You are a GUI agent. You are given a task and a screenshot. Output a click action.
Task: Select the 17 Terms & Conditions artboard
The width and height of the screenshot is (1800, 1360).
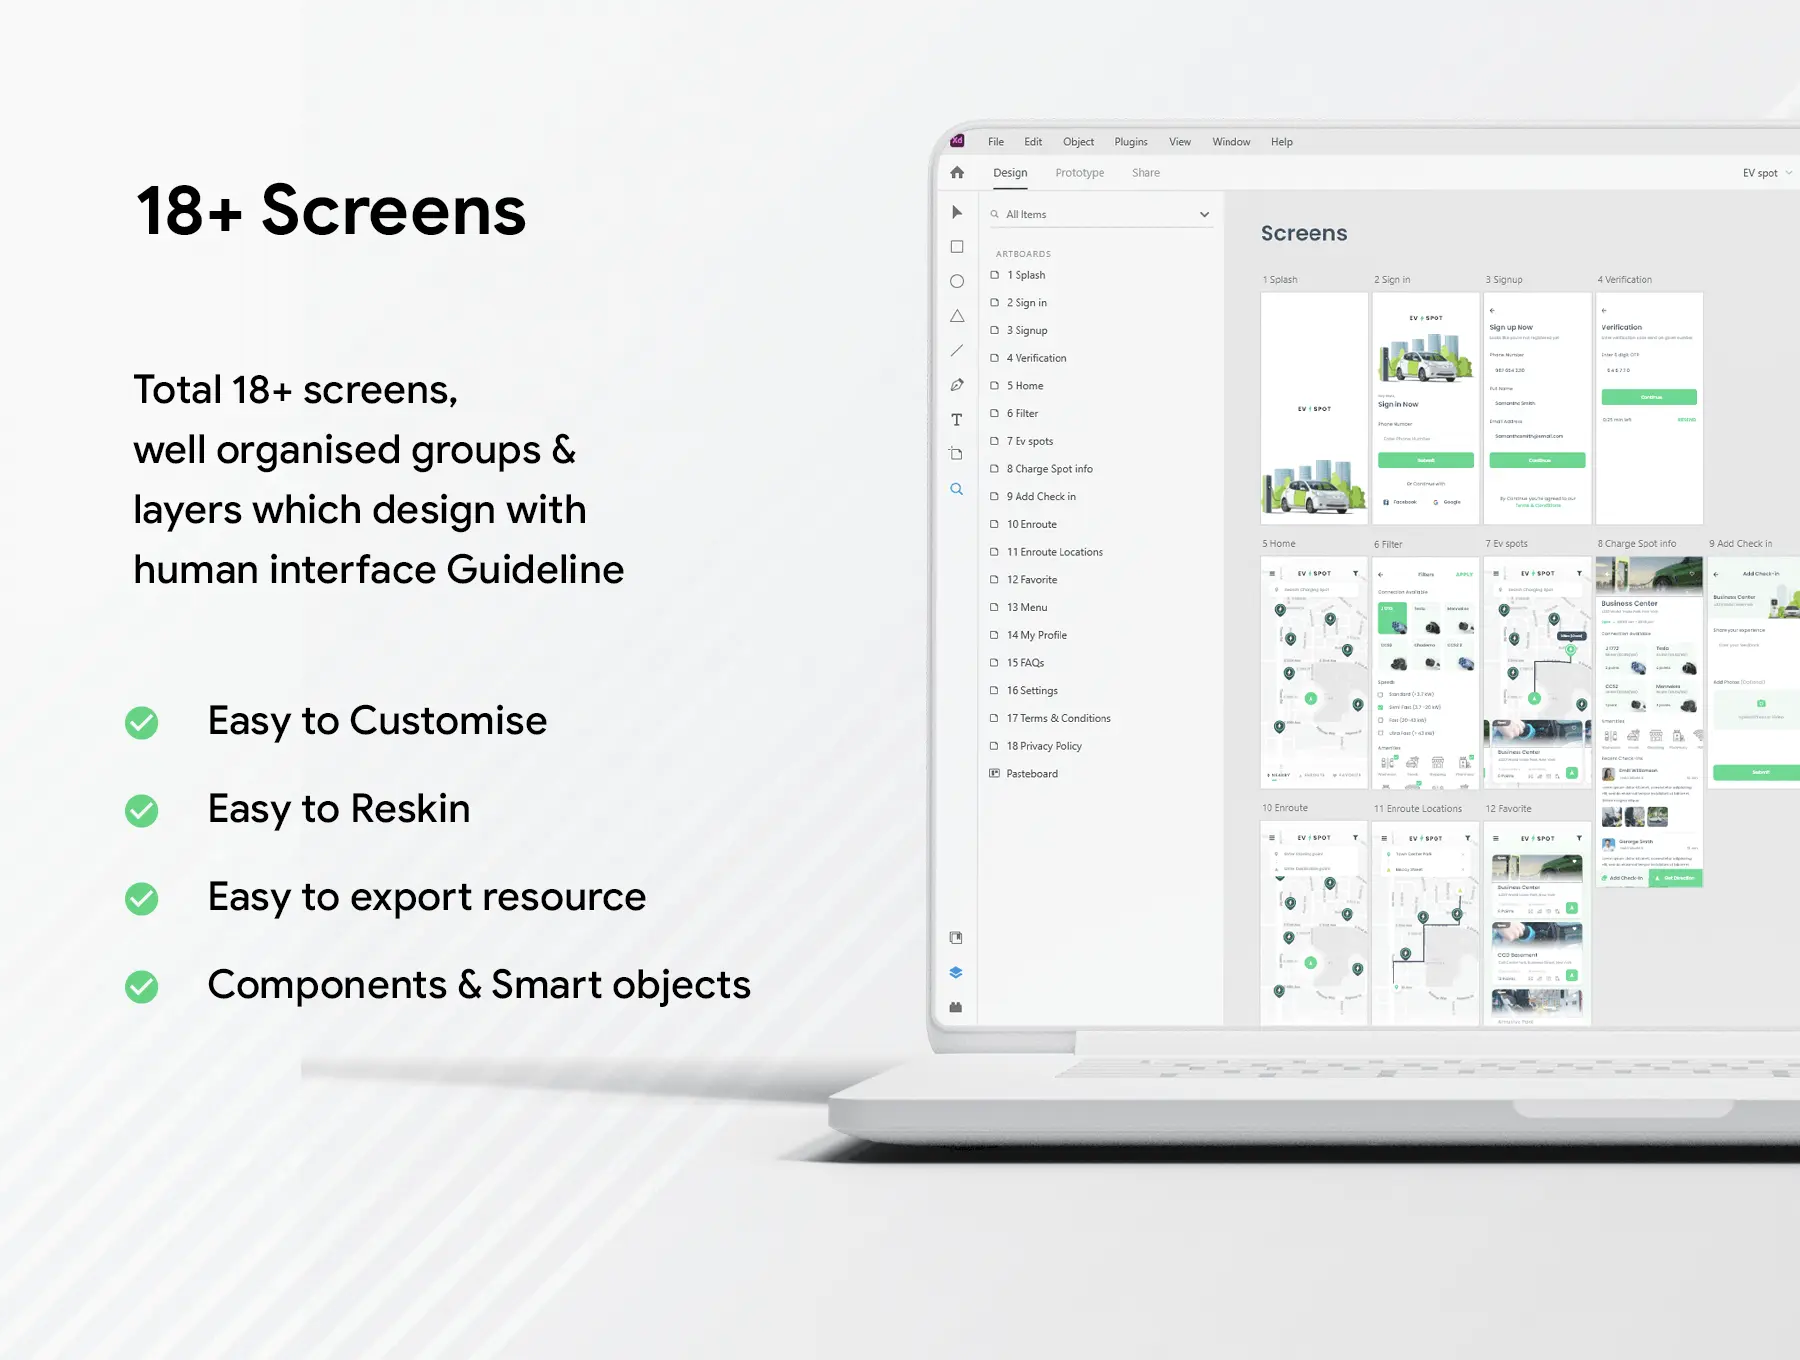click(x=1058, y=718)
